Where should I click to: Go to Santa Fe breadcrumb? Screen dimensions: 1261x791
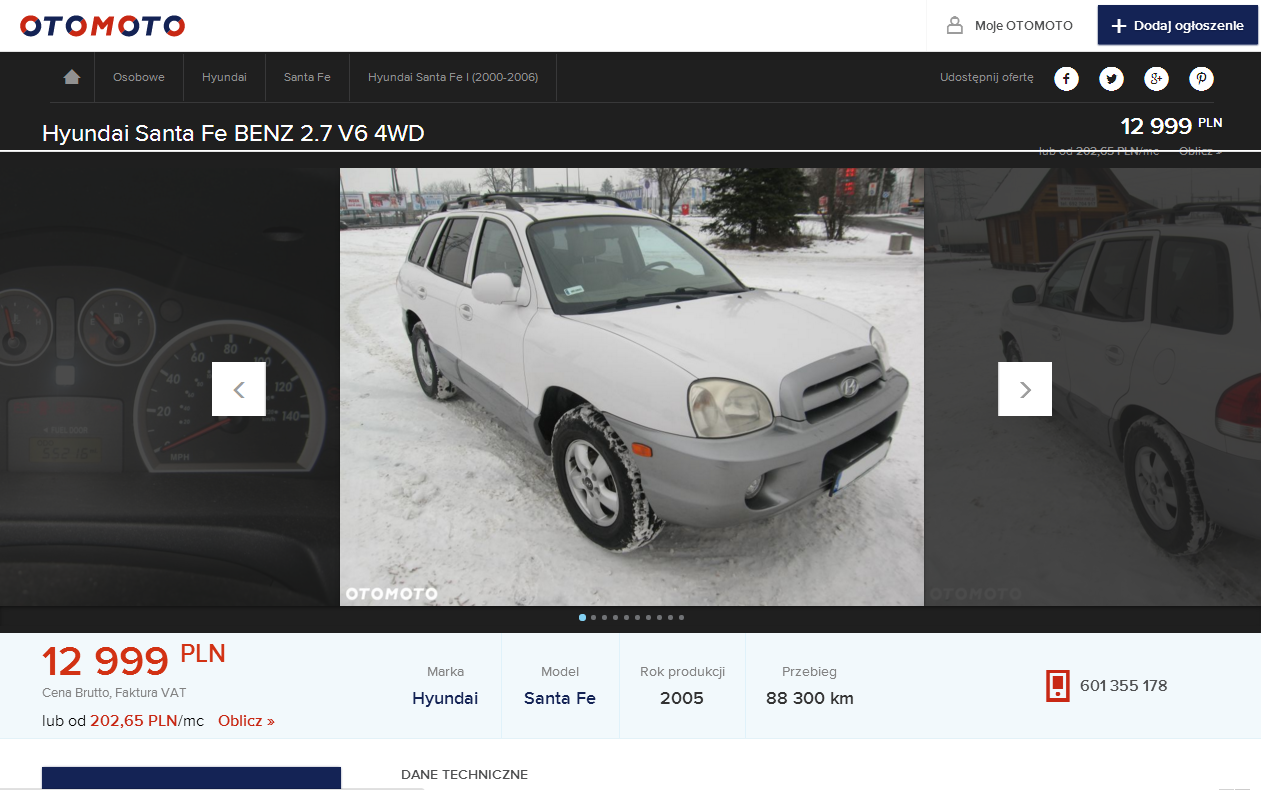(x=307, y=77)
